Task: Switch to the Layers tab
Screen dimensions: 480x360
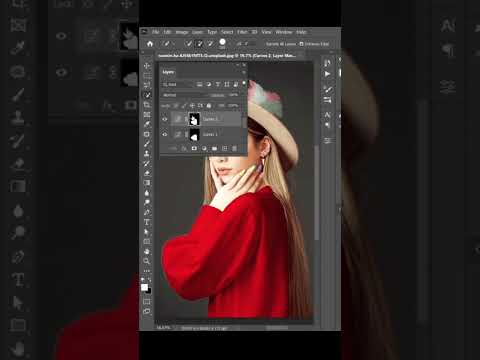Action: (168, 72)
